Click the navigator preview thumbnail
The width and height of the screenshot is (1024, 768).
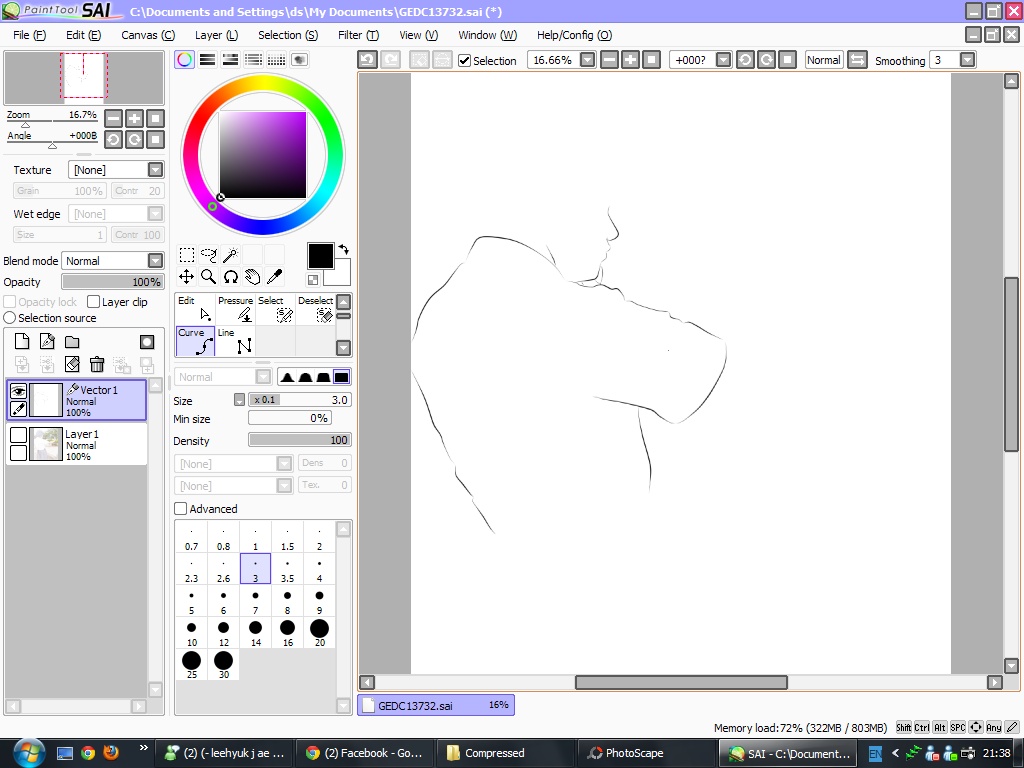(x=84, y=77)
